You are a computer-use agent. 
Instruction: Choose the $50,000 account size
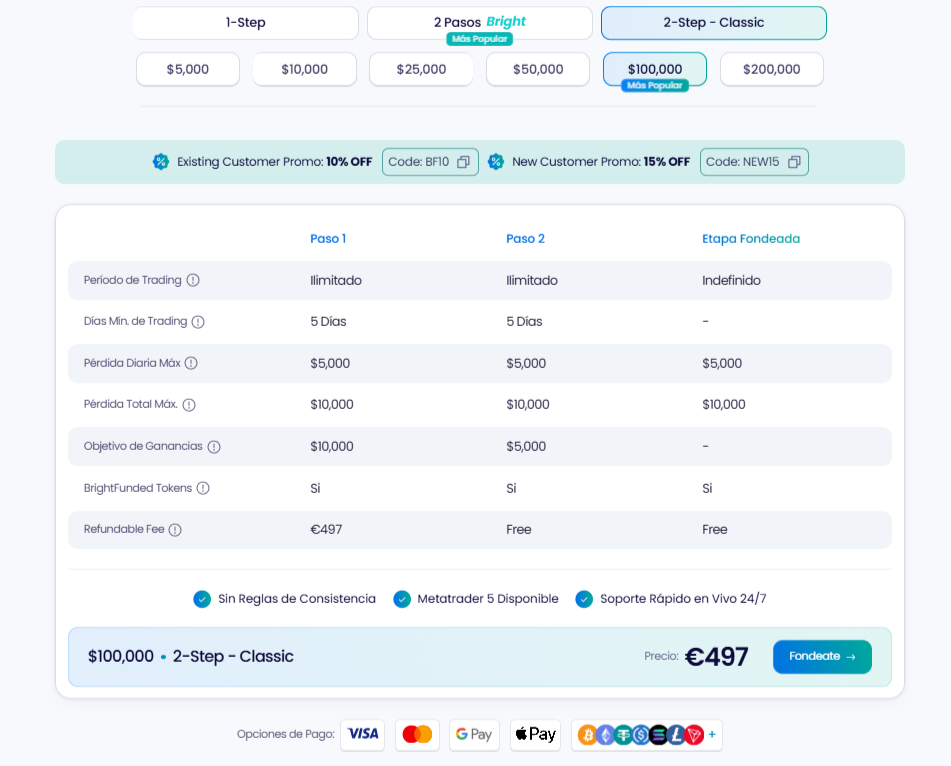click(x=538, y=69)
